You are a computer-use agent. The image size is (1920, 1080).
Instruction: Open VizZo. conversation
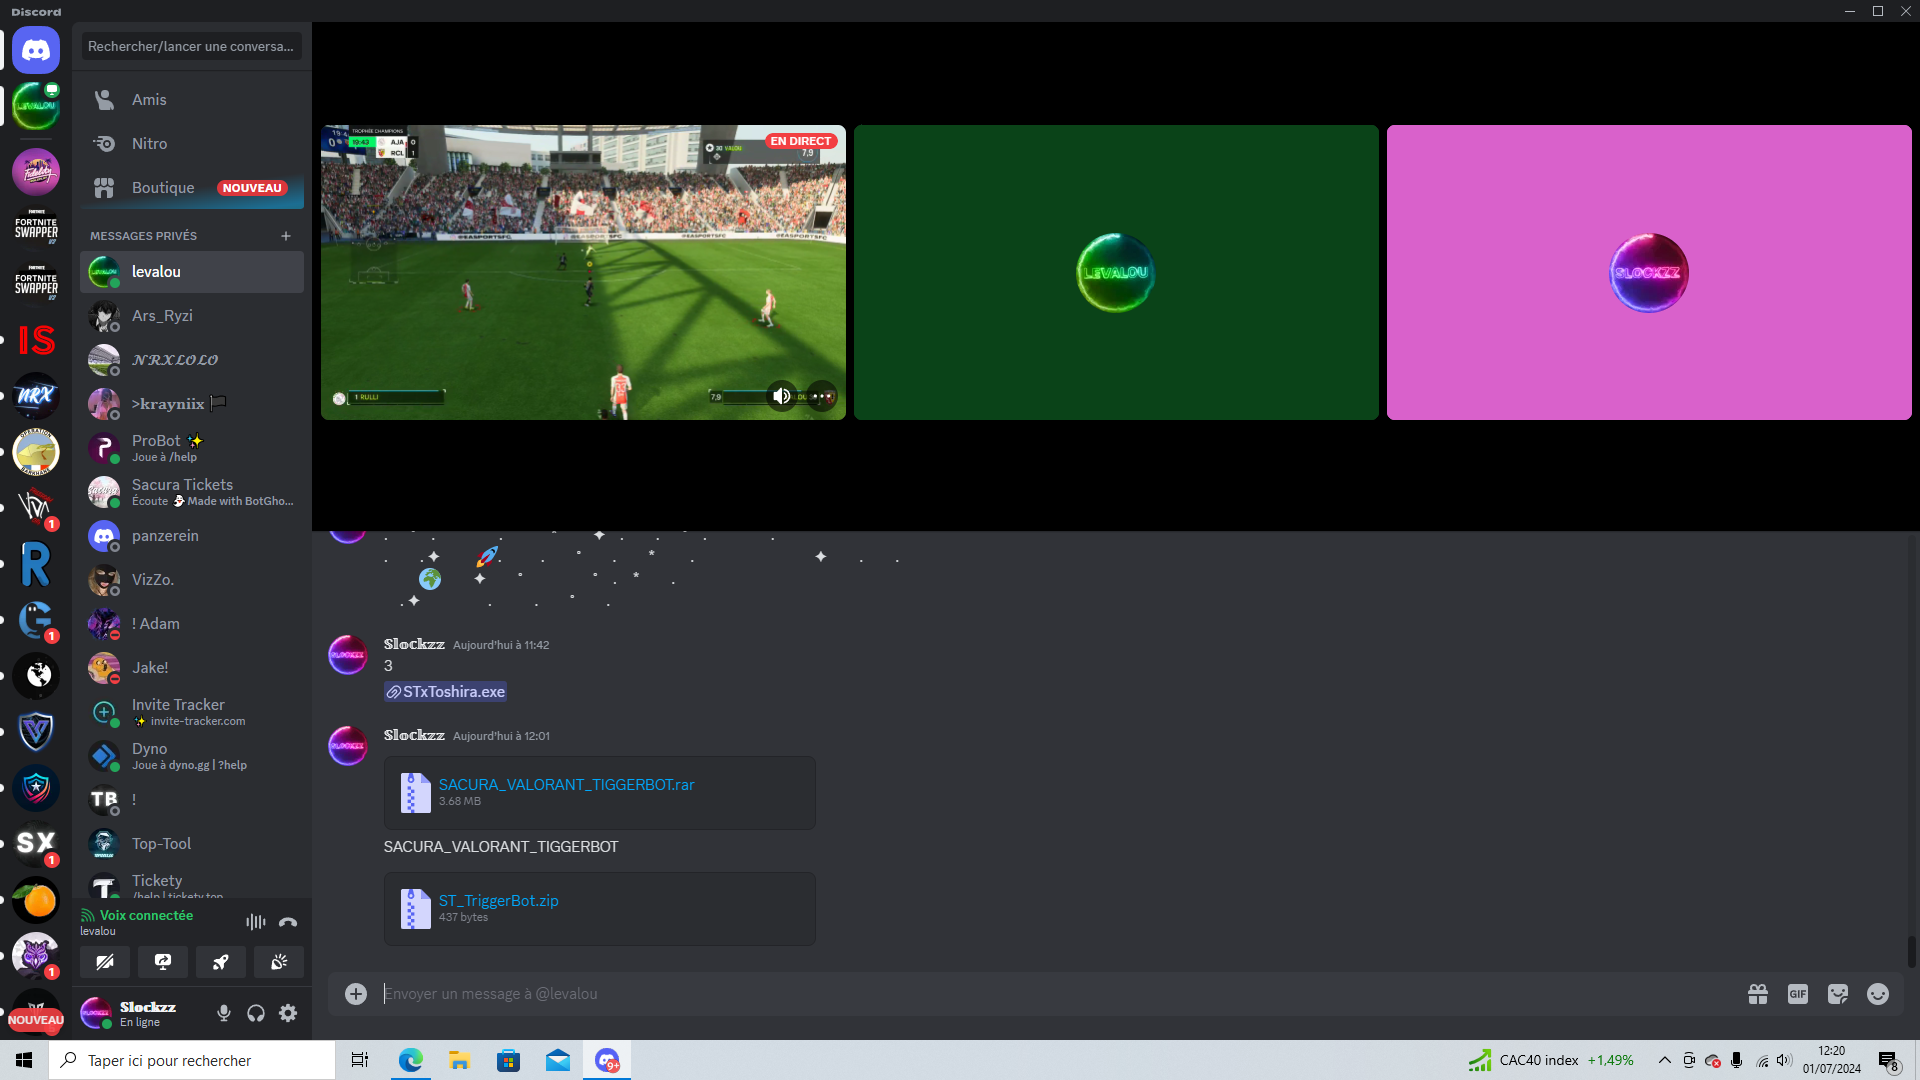tap(192, 580)
